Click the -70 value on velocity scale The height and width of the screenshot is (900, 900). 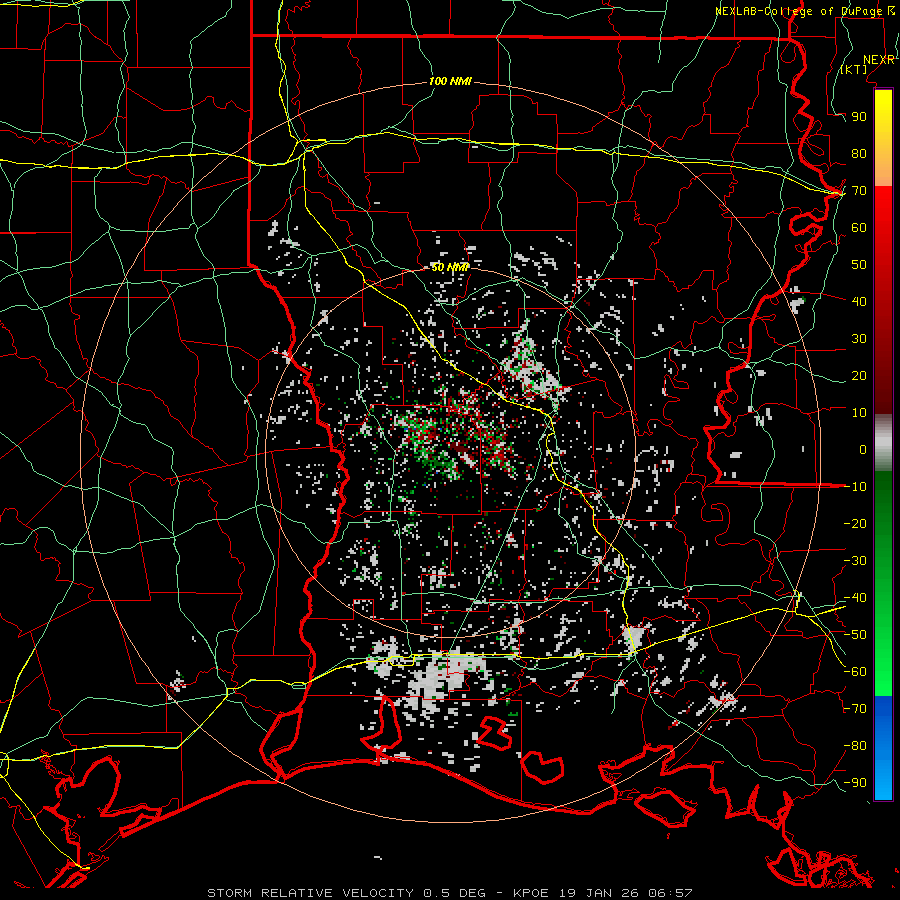pos(855,709)
